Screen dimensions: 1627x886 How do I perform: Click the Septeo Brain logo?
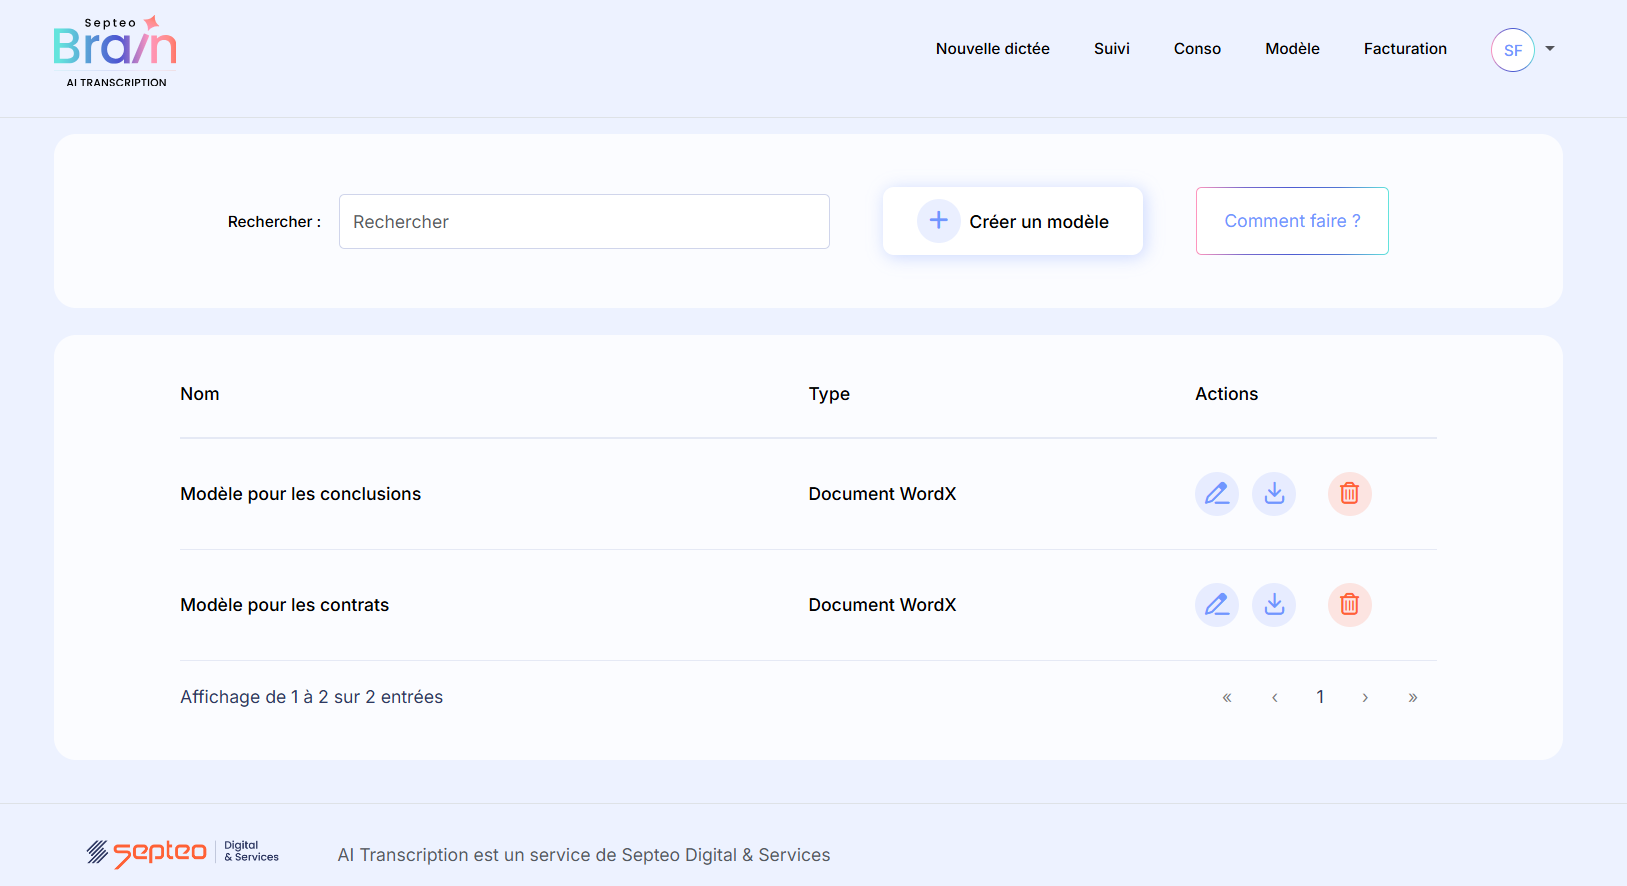coord(115,52)
